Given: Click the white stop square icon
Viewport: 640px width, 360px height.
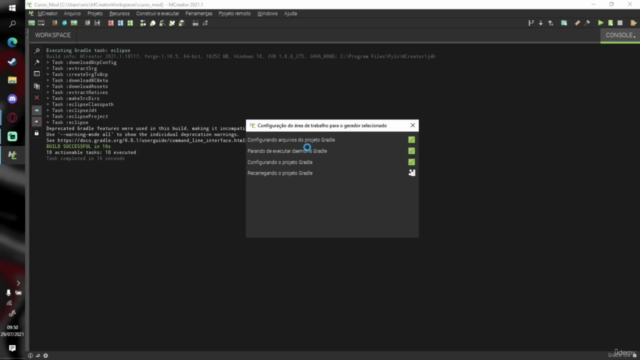Looking at the screenshot, I should (x=620, y=23).
